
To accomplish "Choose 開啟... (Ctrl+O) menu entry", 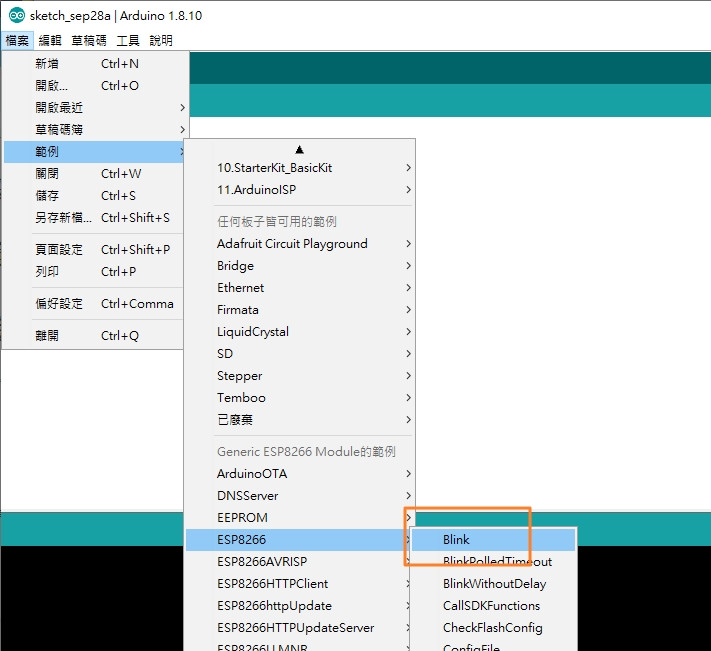I will tap(94, 86).
